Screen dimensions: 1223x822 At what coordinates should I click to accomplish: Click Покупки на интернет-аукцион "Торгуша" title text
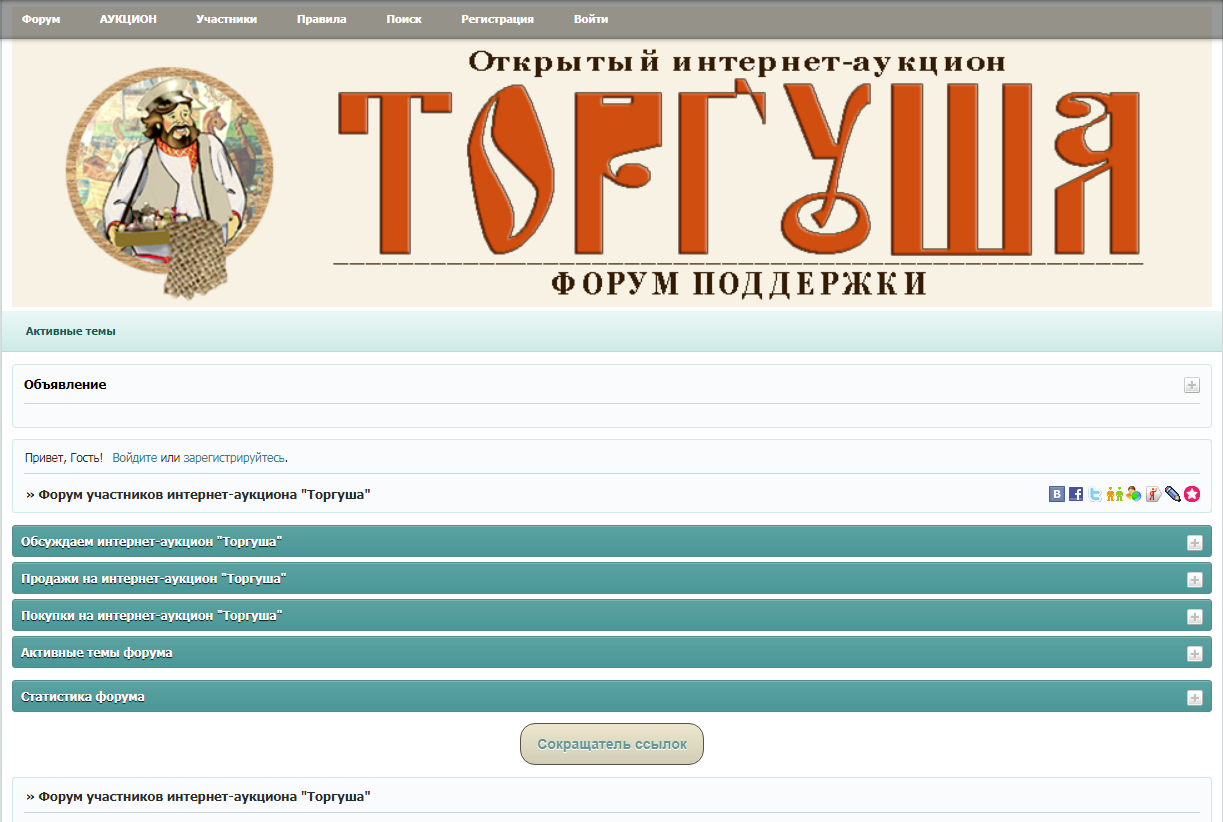(152, 615)
